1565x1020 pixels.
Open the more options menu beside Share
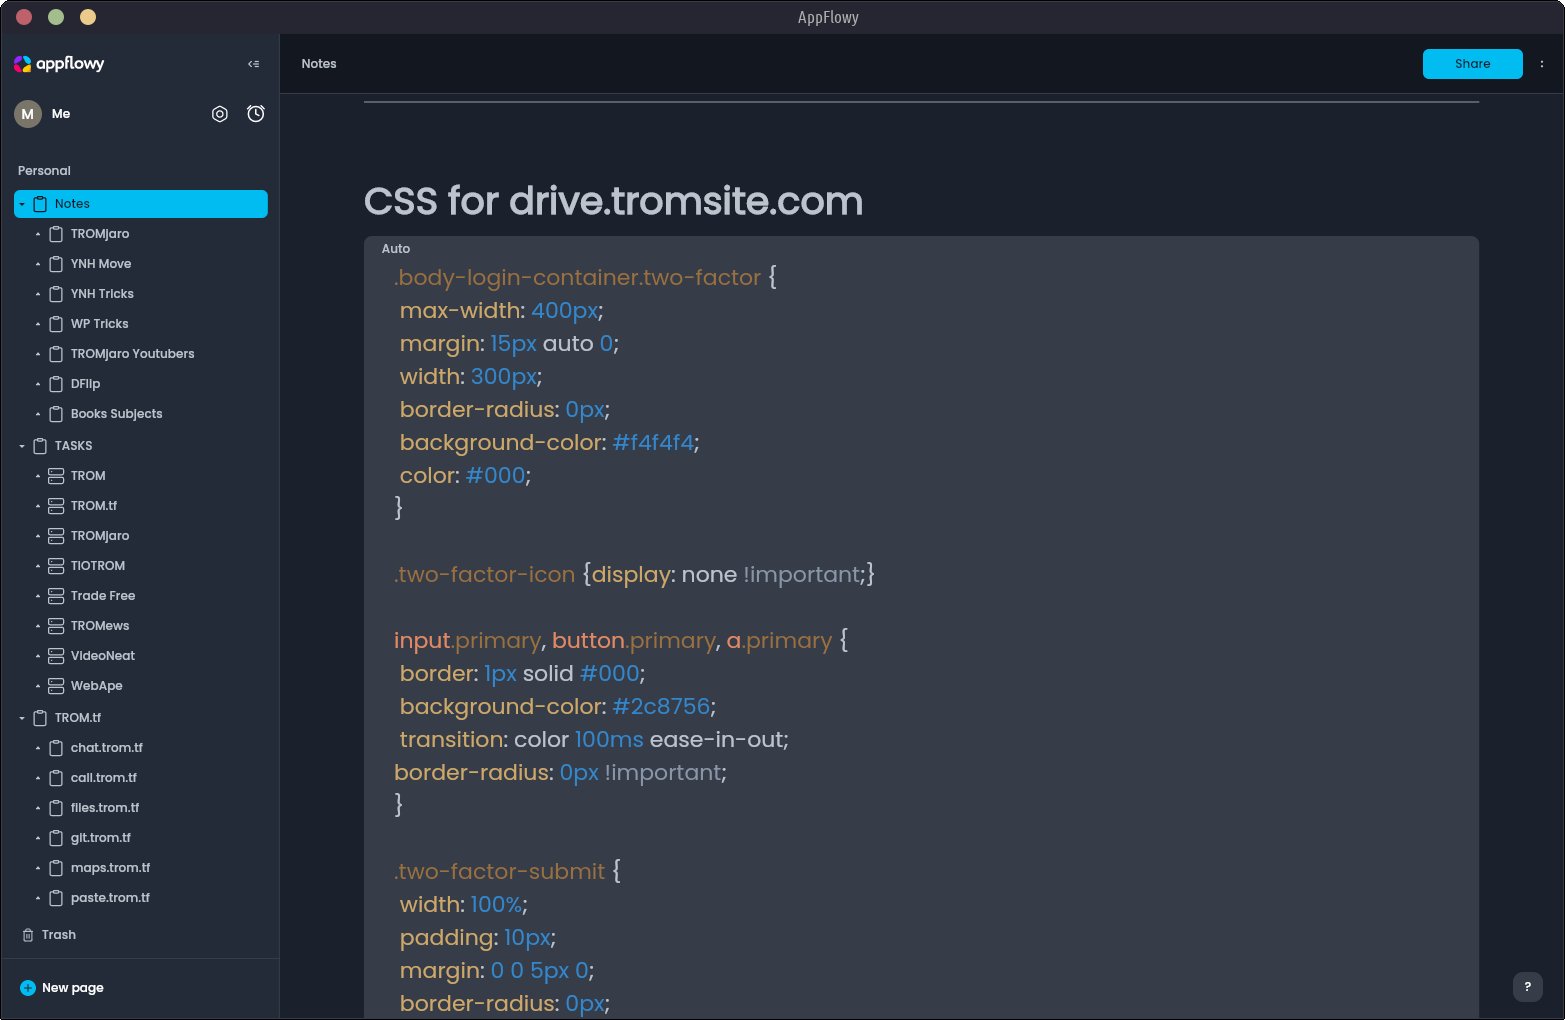[1541, 64]
